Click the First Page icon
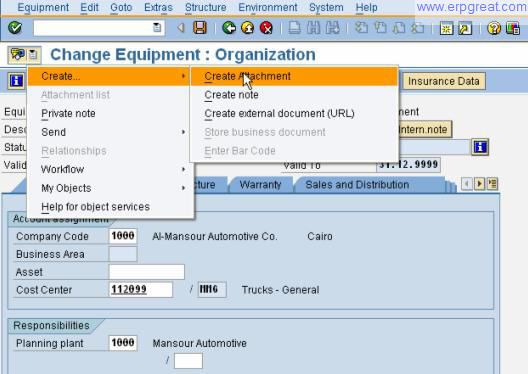This screenshot has width=528, height=374. (361, 28)
